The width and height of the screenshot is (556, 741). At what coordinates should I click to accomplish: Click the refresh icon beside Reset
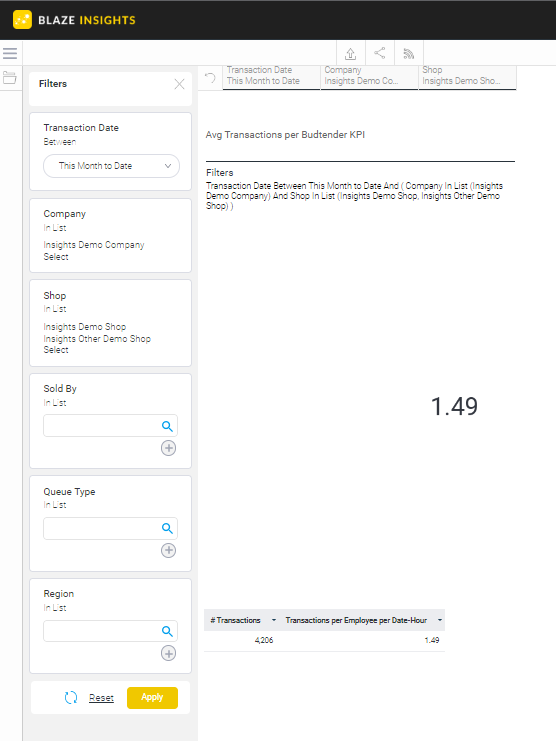[71, 698]
